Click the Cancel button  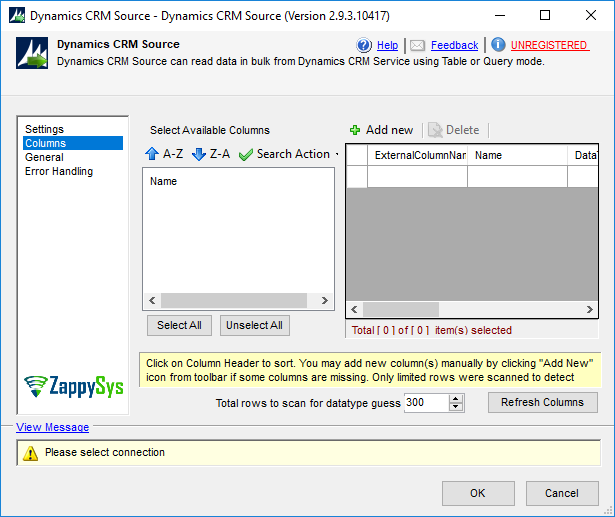click(562, 493)
